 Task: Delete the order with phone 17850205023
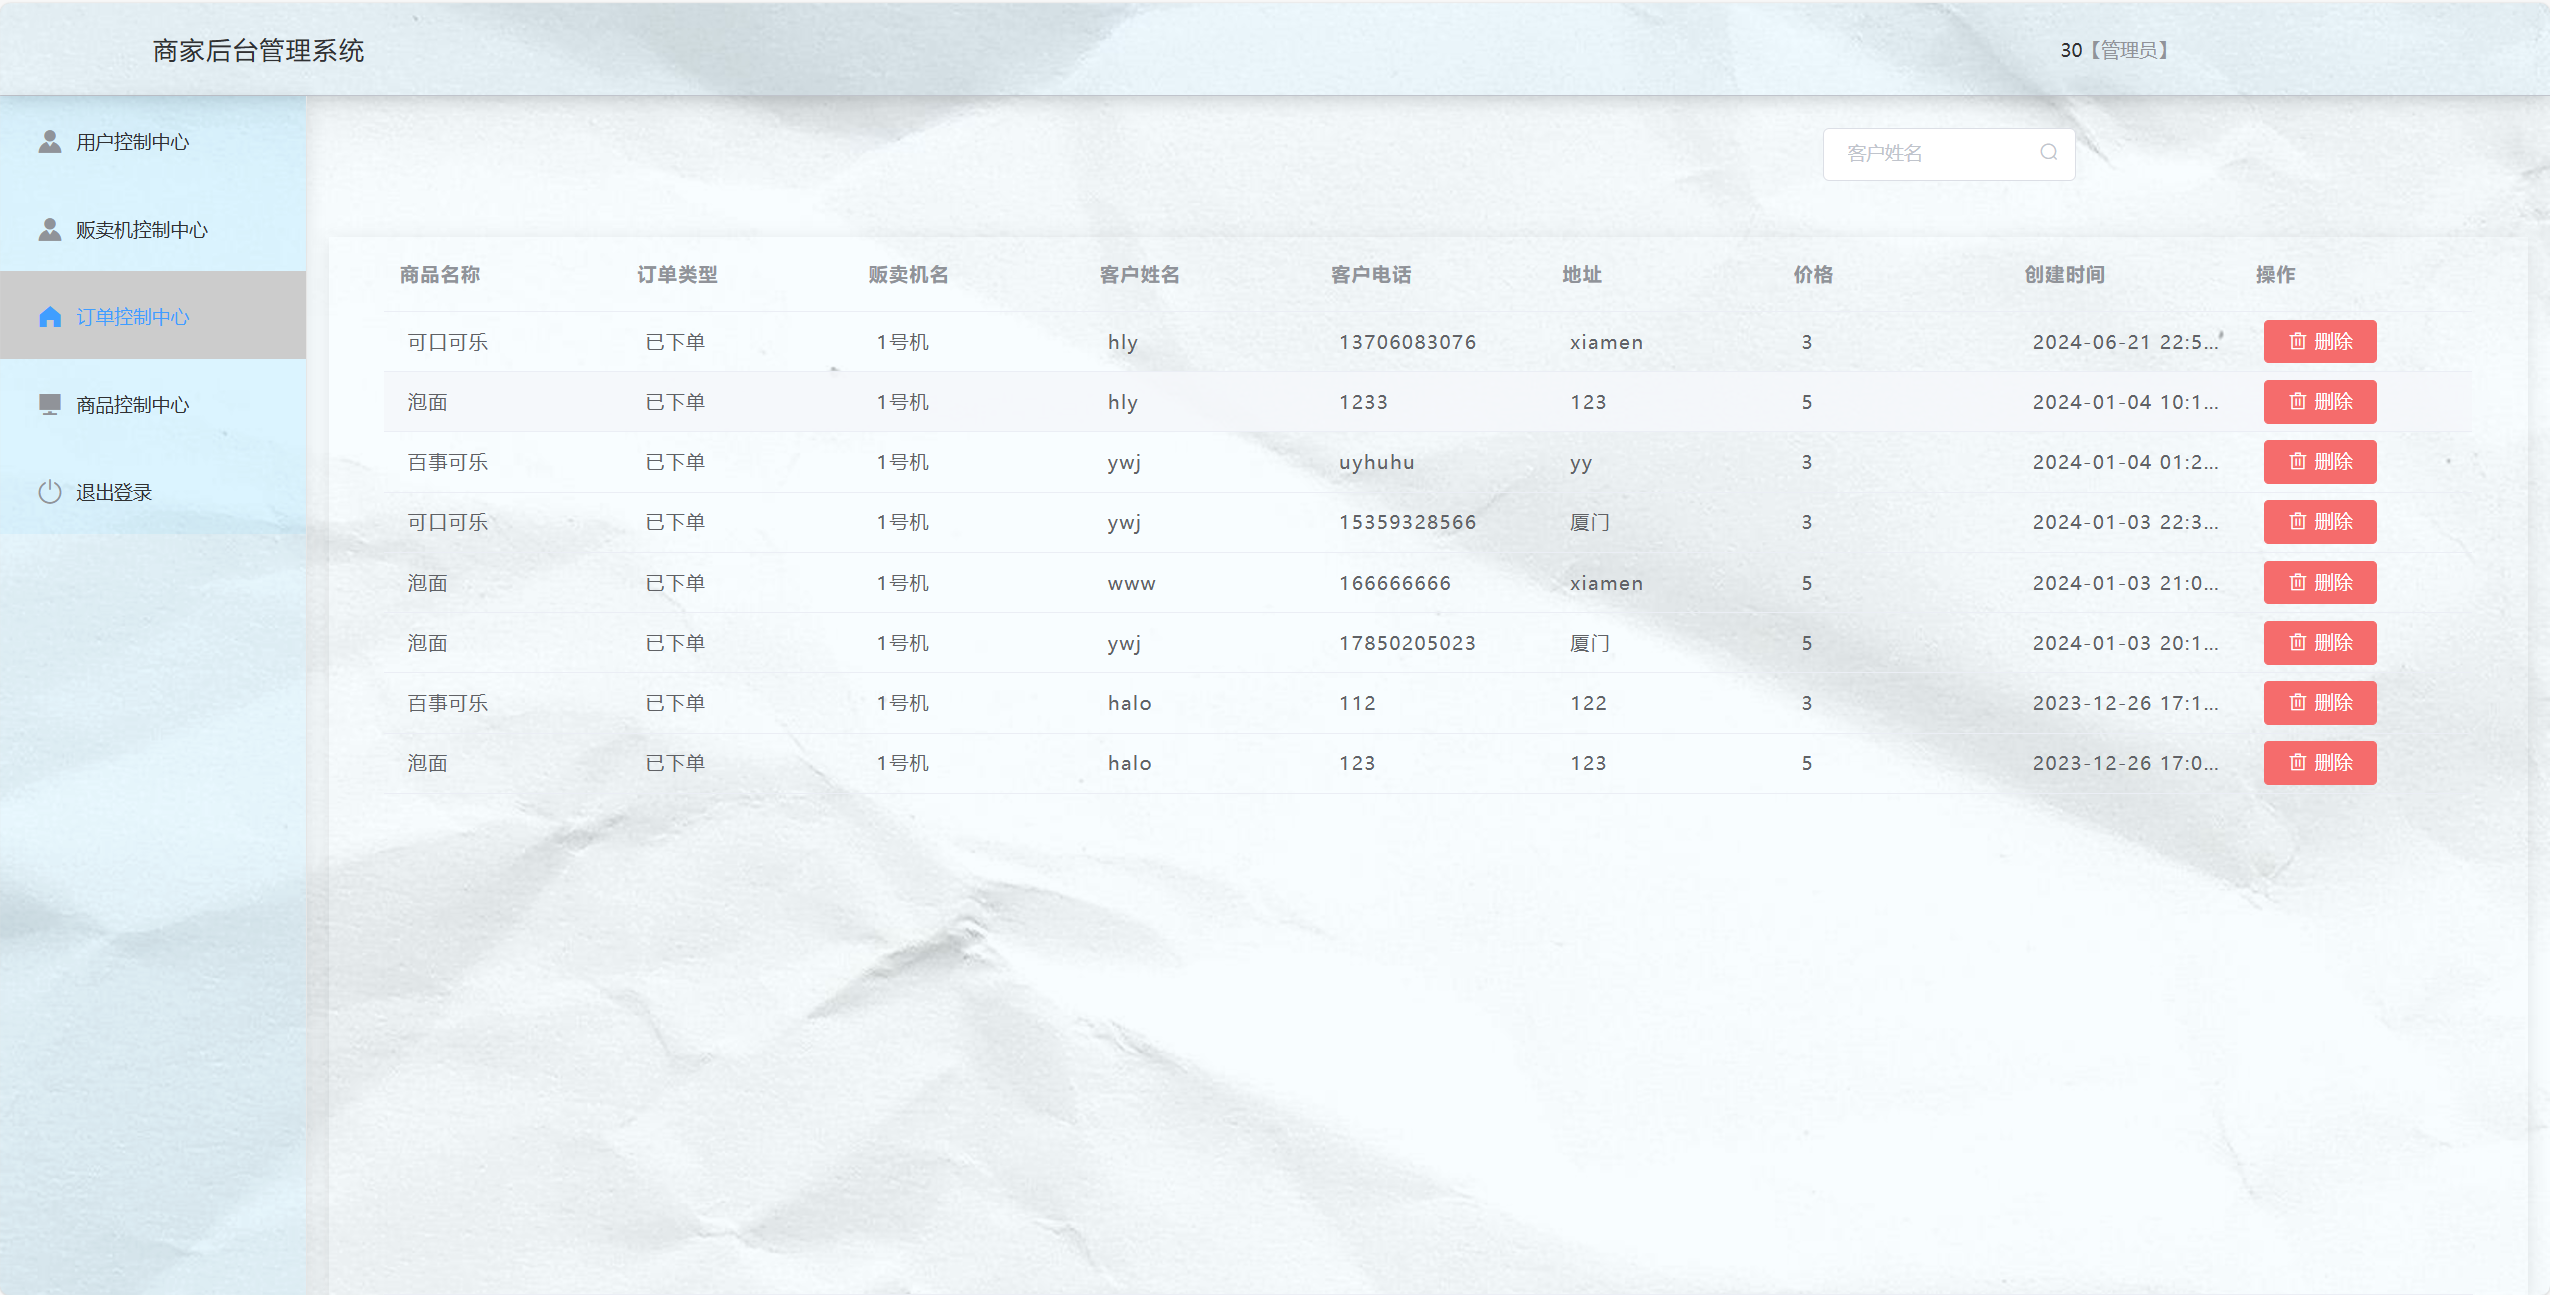coord(2319,642)
